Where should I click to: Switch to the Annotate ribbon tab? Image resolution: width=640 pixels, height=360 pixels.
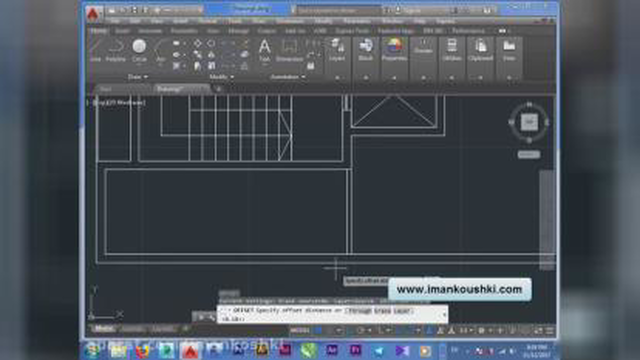[x=150, y=31]
